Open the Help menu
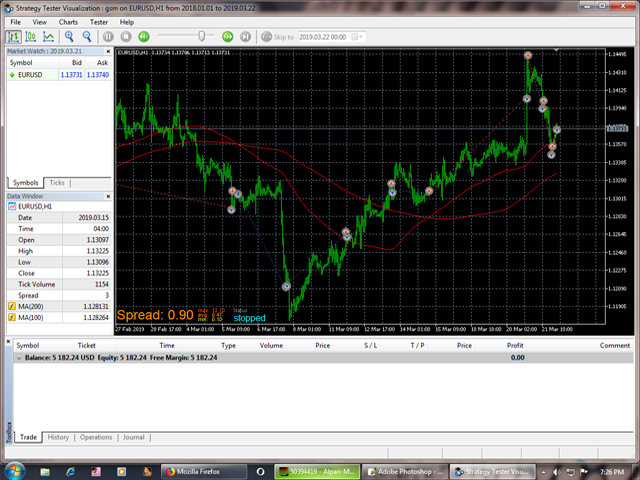640x480 pixels. point(127,22)
